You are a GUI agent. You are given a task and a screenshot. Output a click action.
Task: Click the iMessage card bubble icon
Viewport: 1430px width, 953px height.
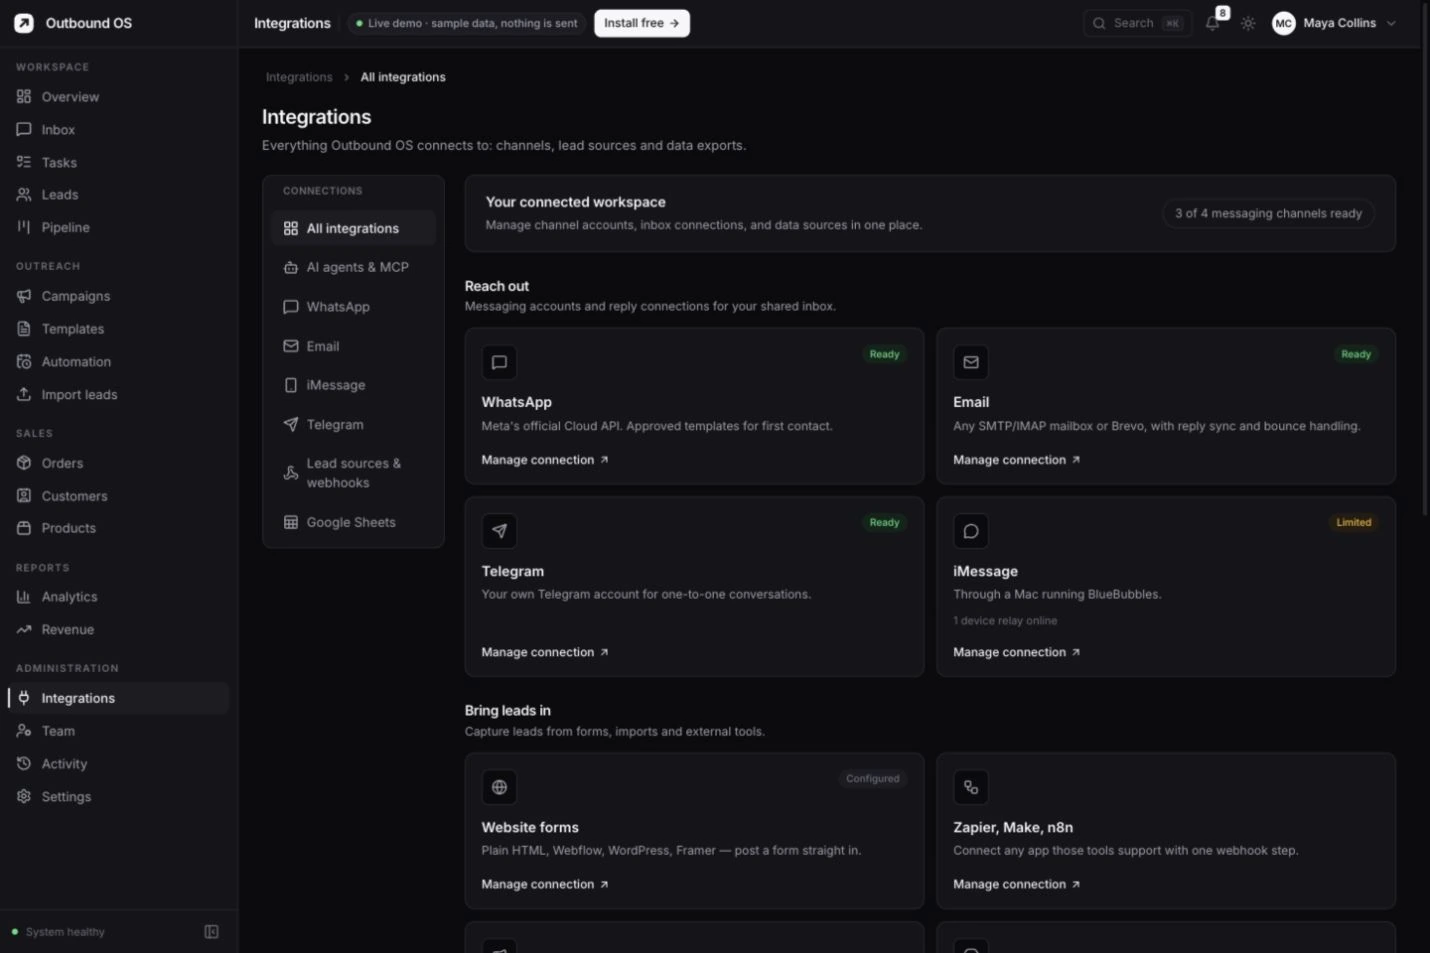coord(971,531)
